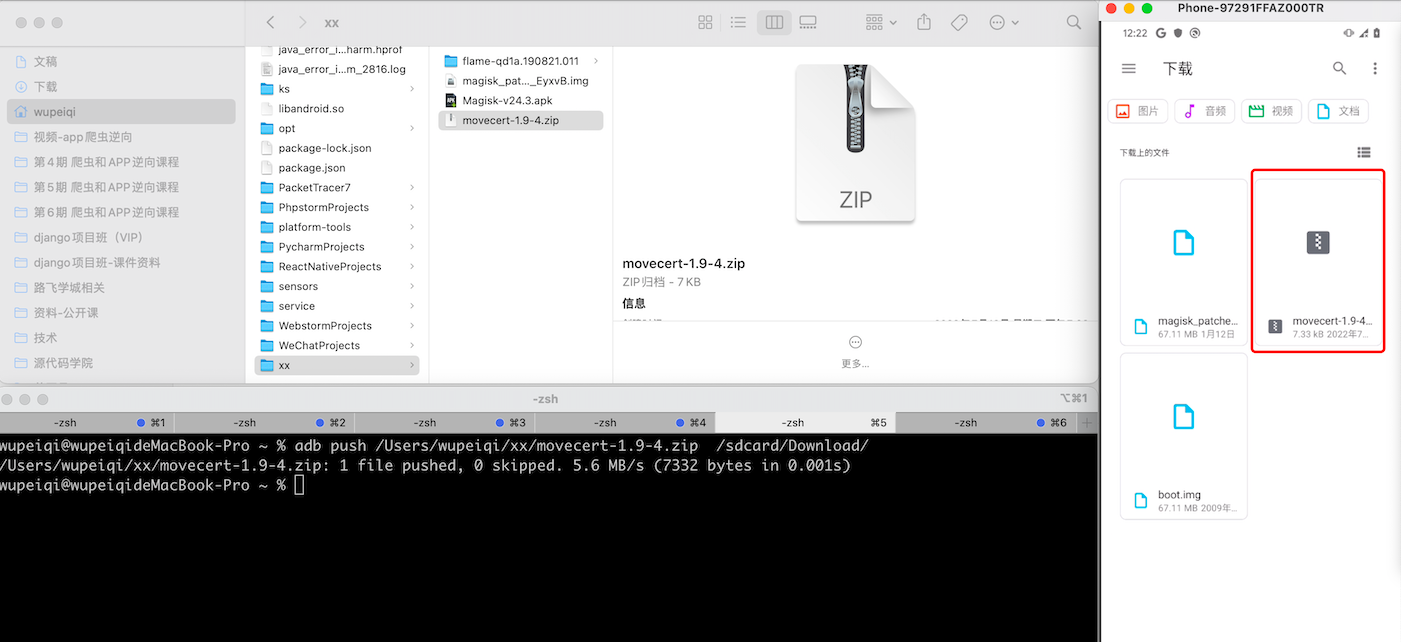The width and height of the screenshot is (1401, 642).
Task: Filter by 音频 audio chip
Action: (x=1205, y=111)
